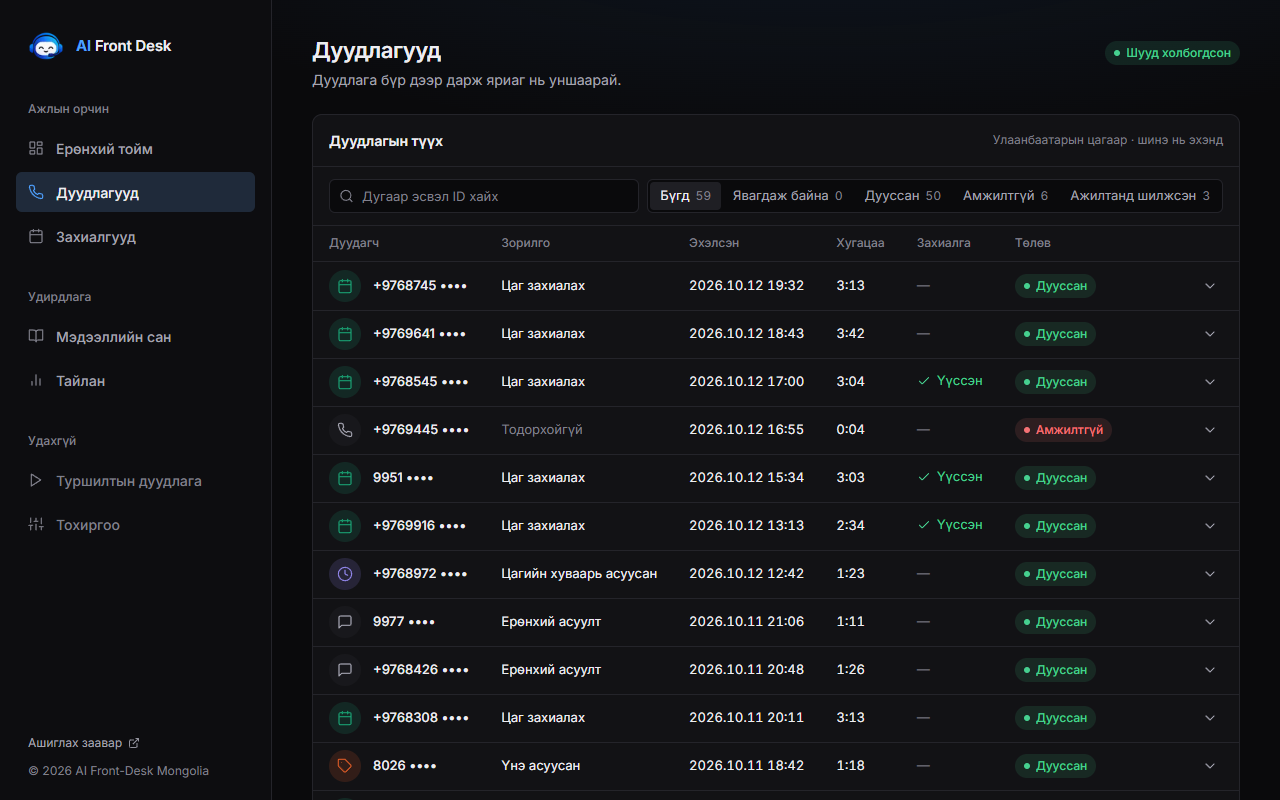Click phone icon of failed call +9769445
The height and width of the screenshot is (800, 1280).
click(x=345, y=430)
